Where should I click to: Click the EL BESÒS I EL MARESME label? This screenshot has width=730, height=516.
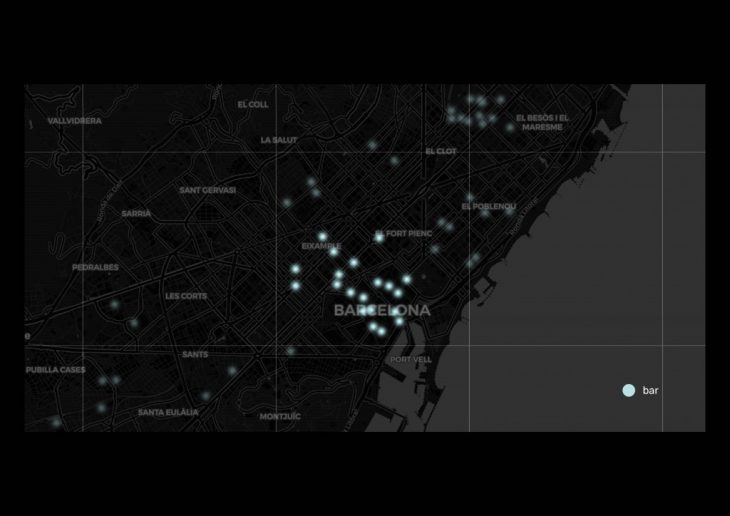542,122
